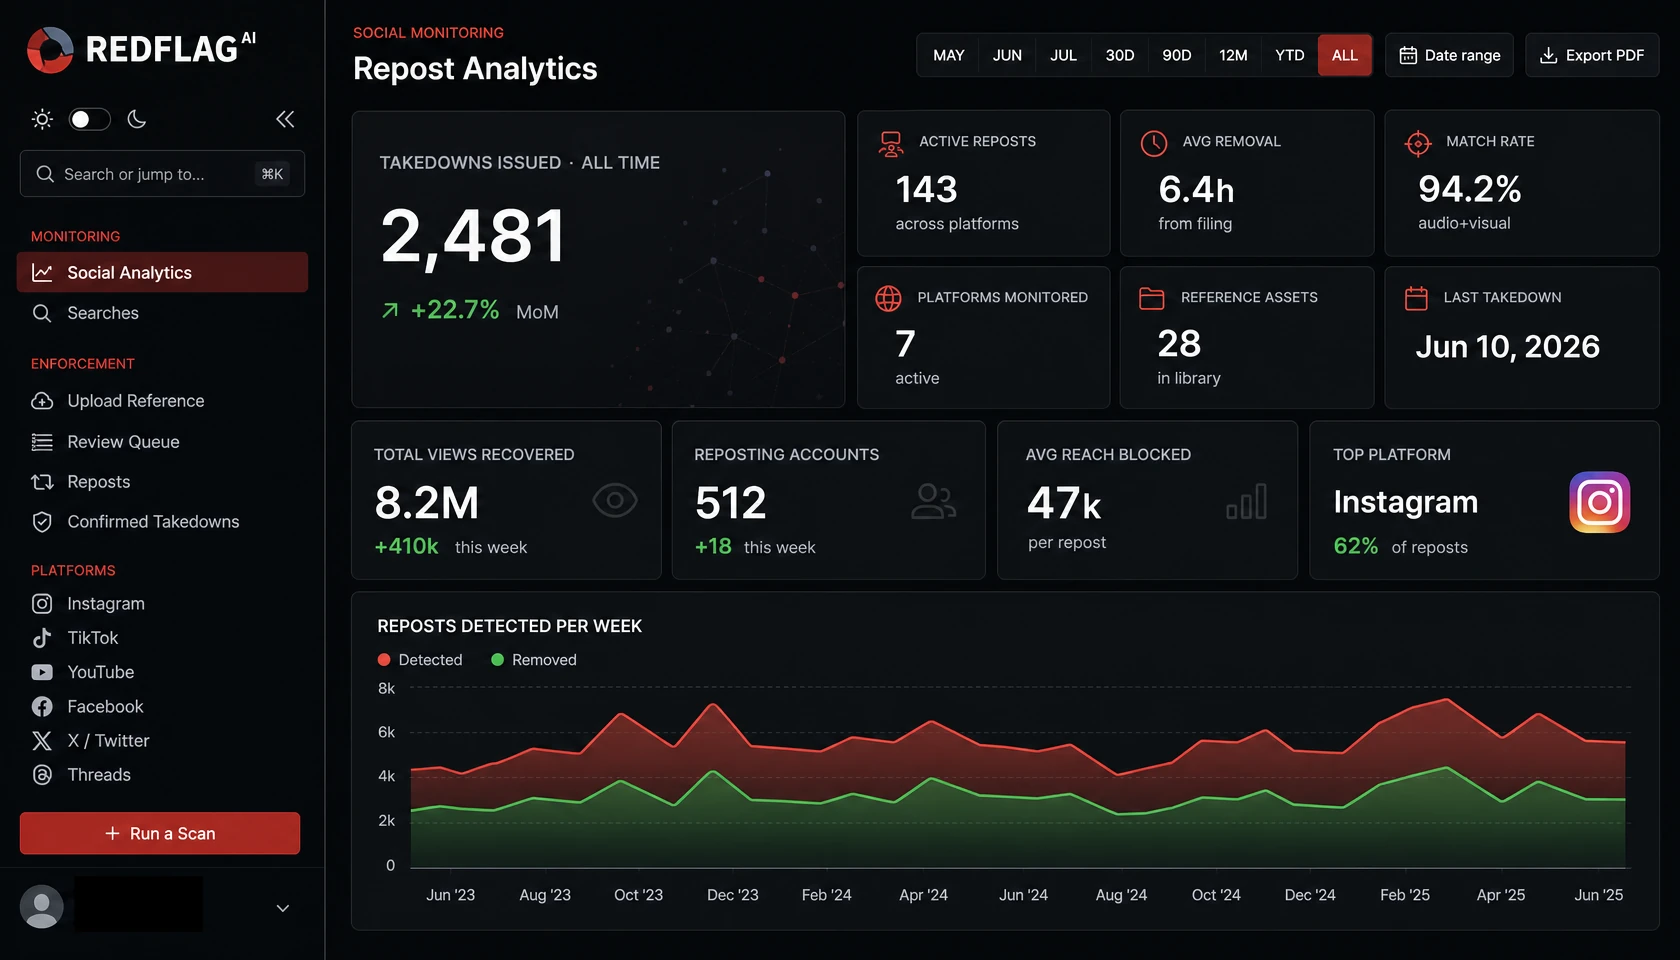This screenshot has height=960, width=1680.
Task: Select the YTD time range
Action: pos(1290,55)
